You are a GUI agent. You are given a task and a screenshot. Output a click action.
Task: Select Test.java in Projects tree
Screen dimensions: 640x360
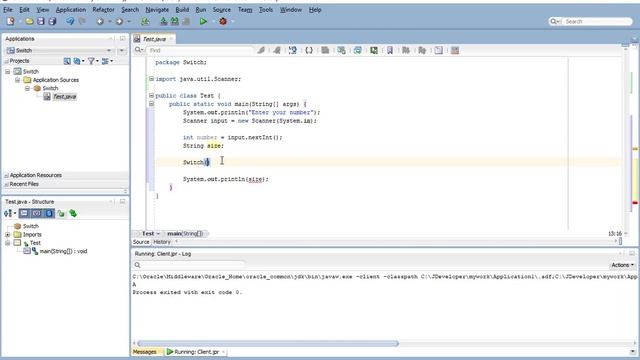[64, 97]
